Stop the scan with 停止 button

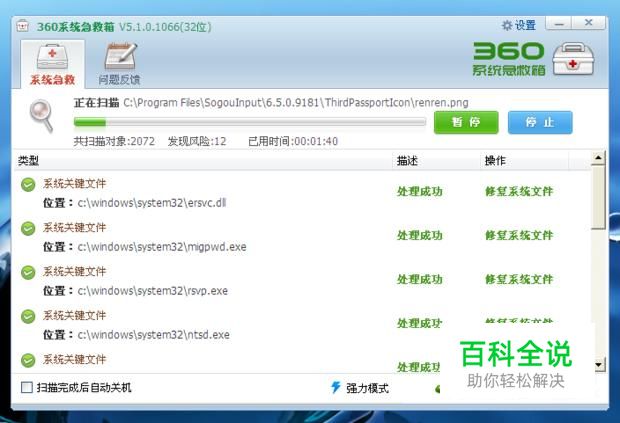540,123
